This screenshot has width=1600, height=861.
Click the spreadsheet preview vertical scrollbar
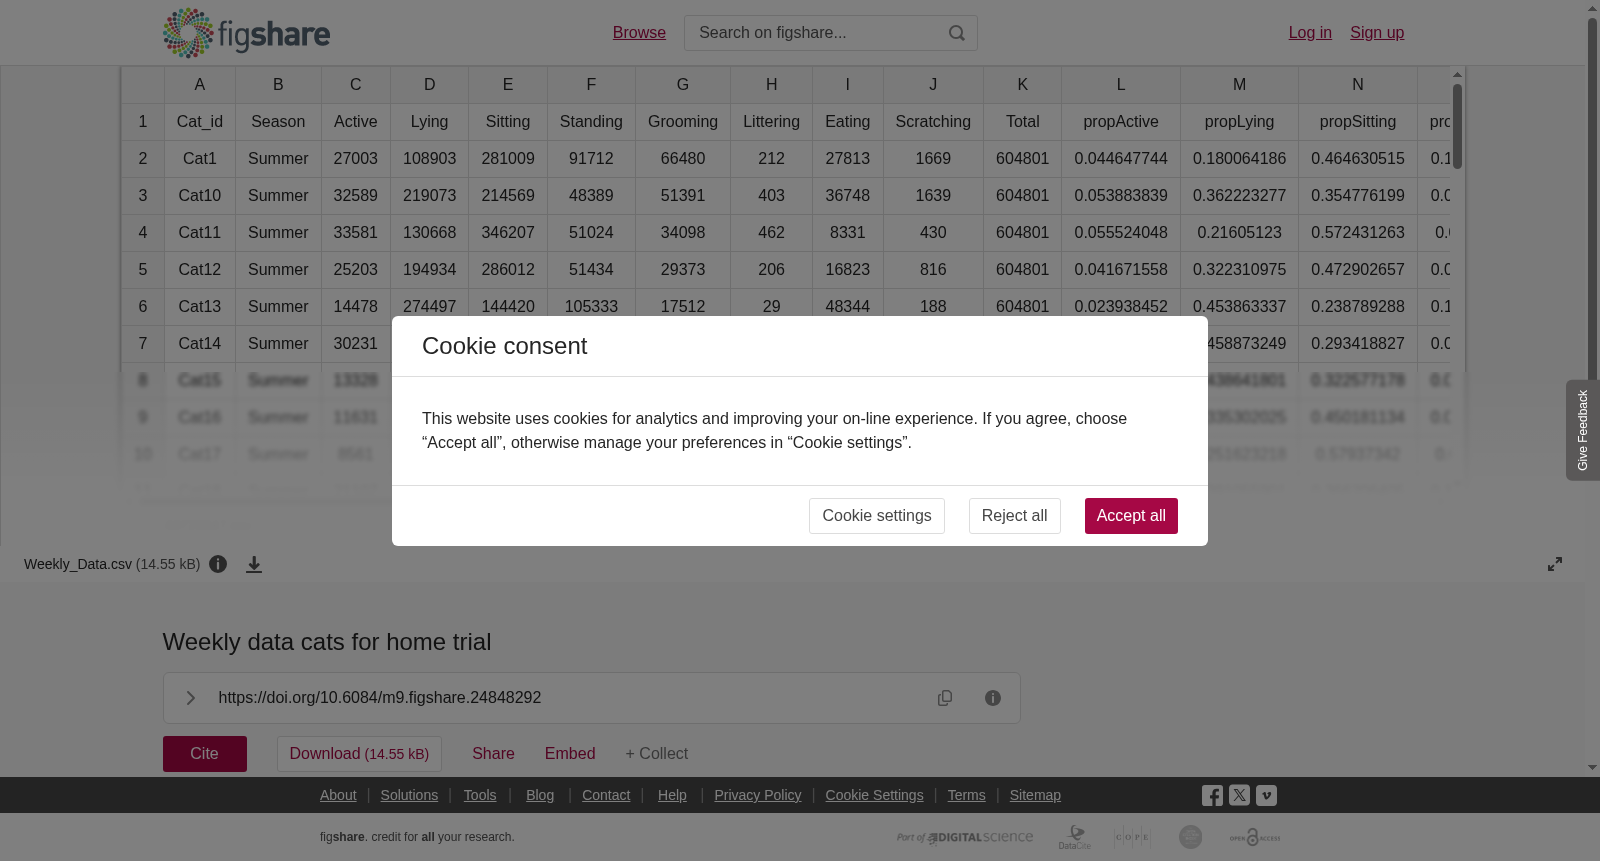(1458, 126)
